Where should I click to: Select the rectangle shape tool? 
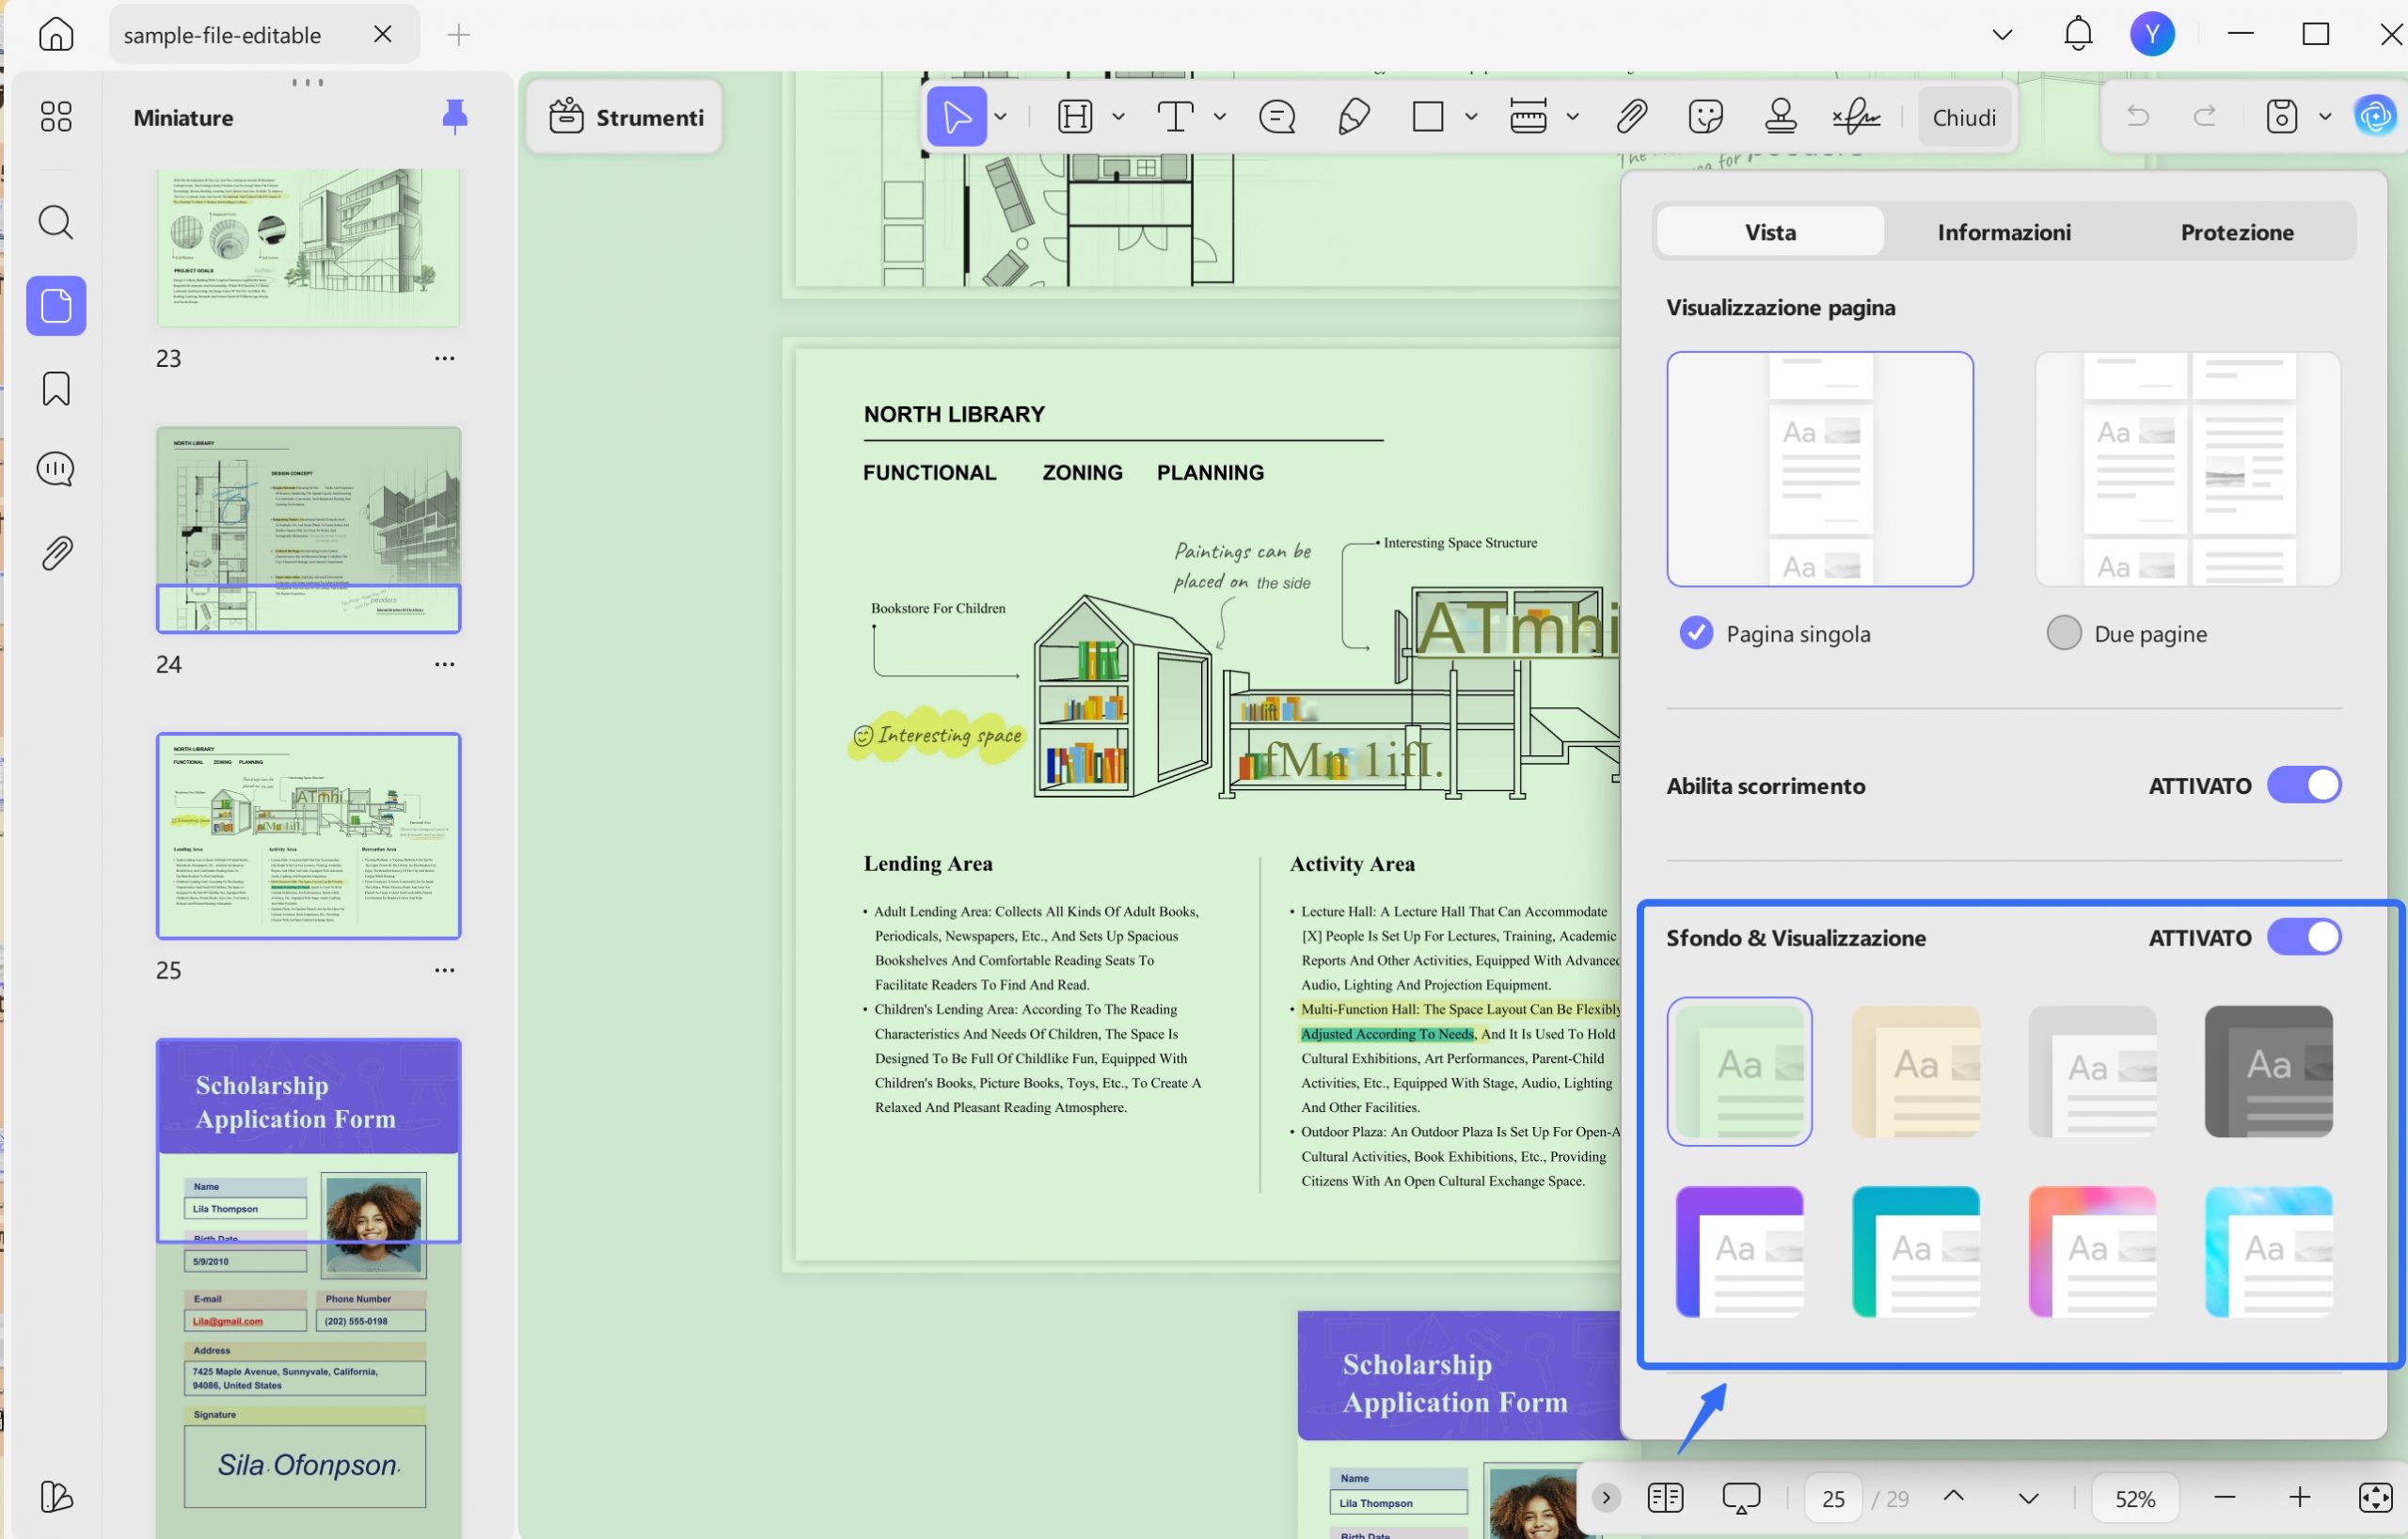pyautogui.click(x=1428, y=117)
